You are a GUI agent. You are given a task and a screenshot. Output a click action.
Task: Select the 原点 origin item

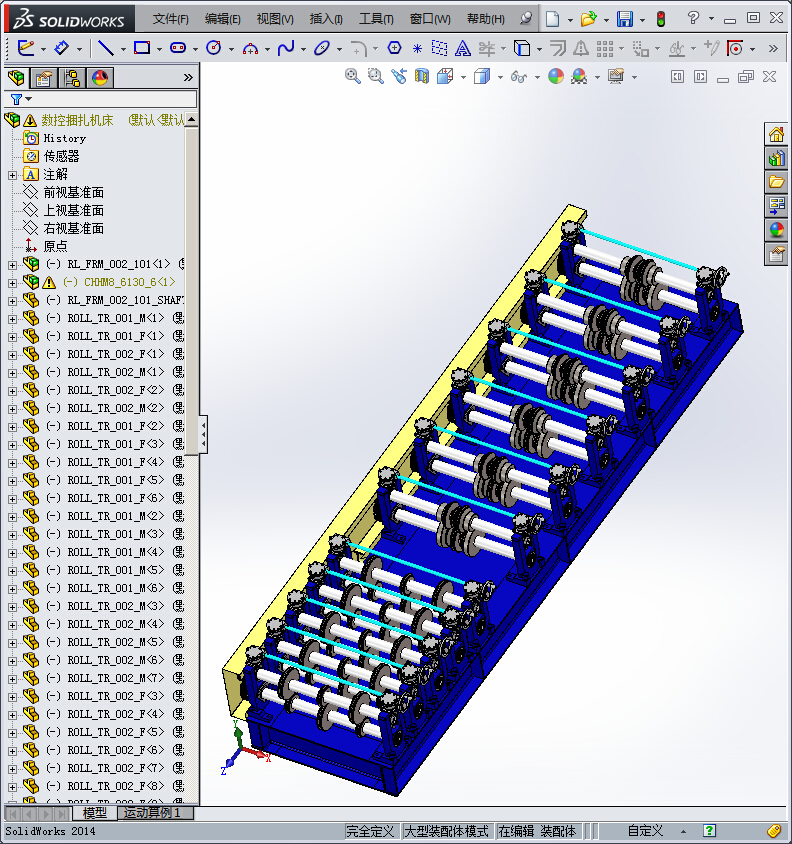tap(55, 247)
